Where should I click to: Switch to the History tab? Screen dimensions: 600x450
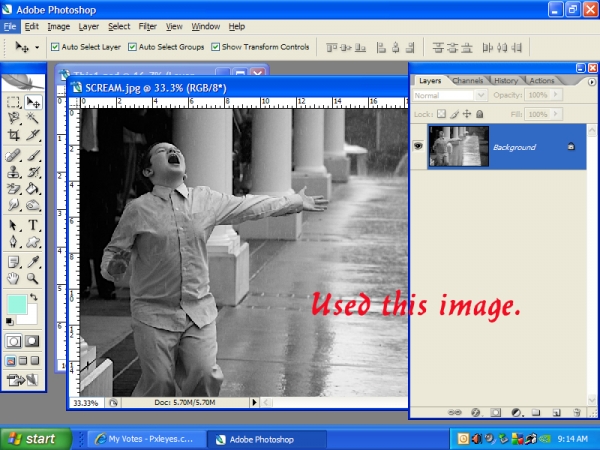point(506,80)
